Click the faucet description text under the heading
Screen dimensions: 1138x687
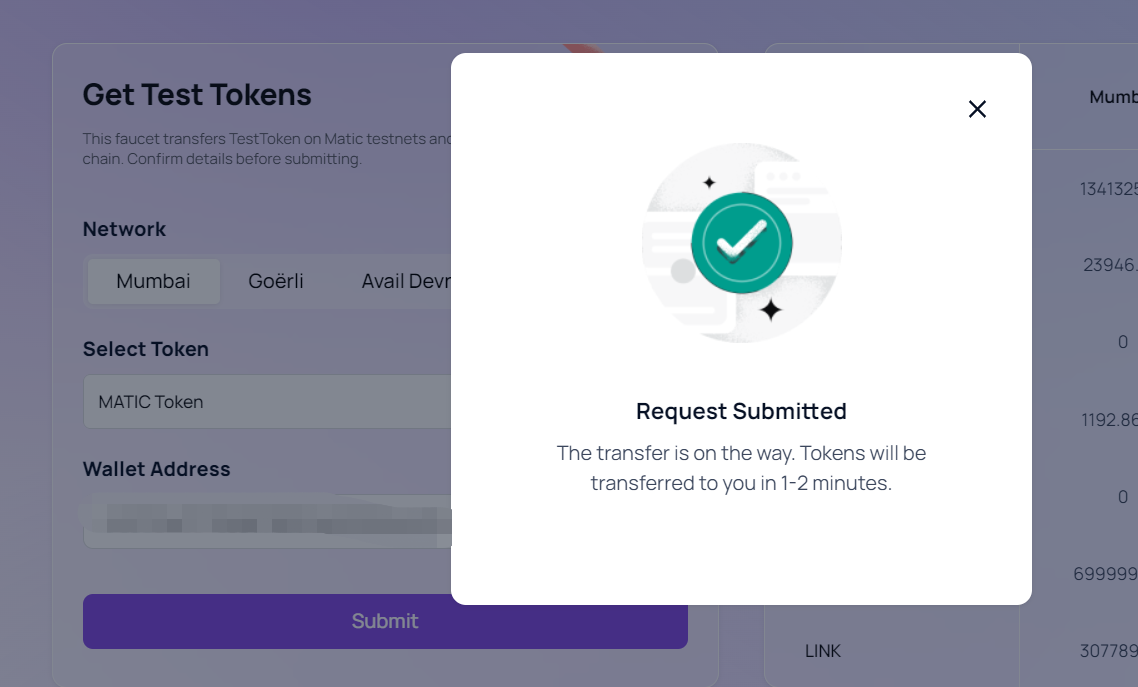click(267, 149)
